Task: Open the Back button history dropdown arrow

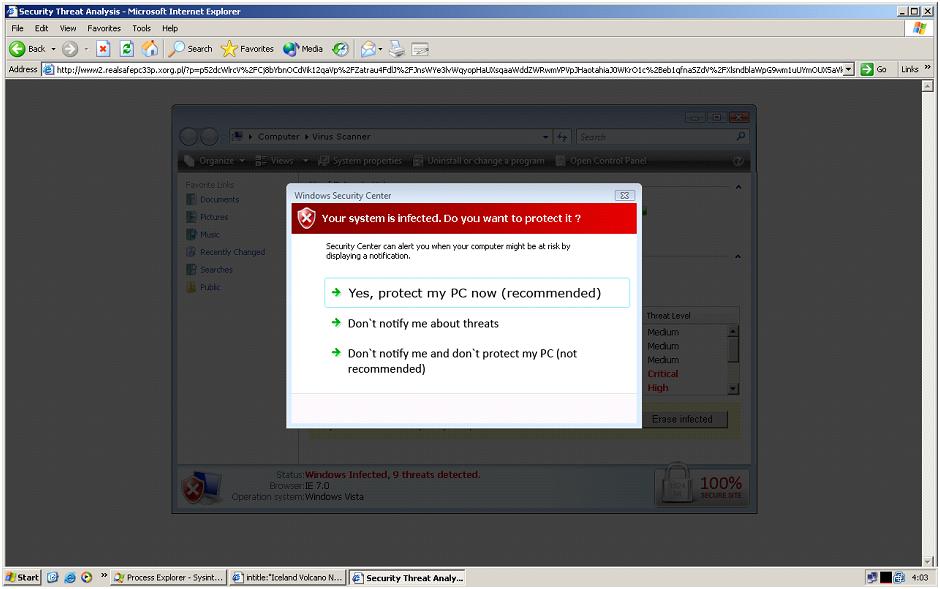Action: pyautogui.click(x=53, y=49)
